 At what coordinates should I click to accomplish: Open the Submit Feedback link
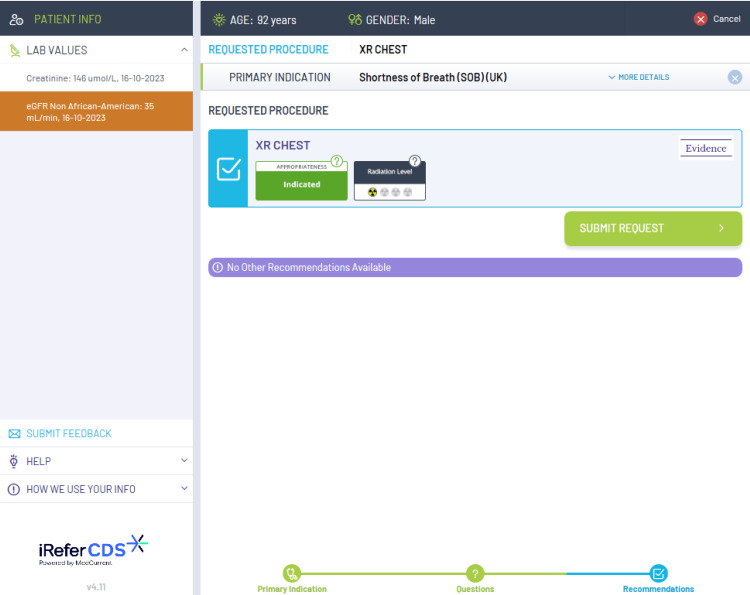point(69,434)
